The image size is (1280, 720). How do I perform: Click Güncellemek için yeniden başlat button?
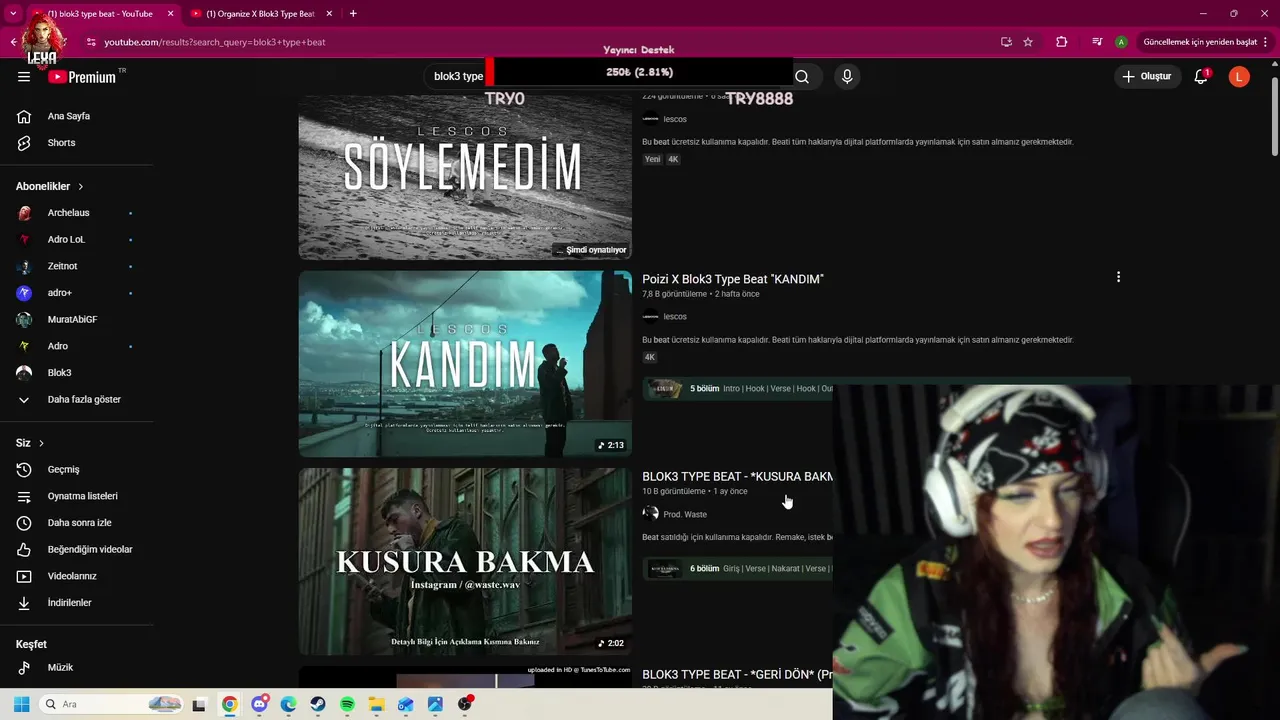(1204, 42)
